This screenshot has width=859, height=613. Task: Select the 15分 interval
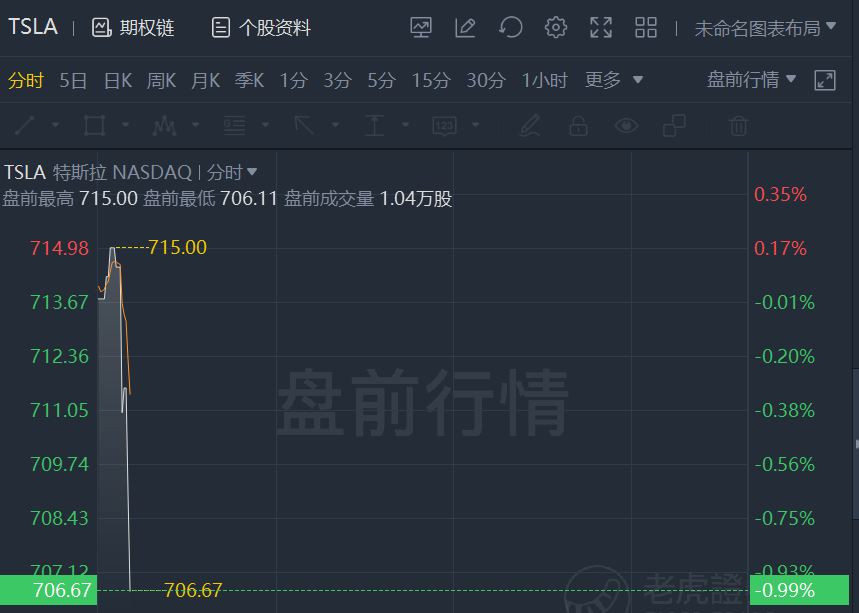(431, 81)
